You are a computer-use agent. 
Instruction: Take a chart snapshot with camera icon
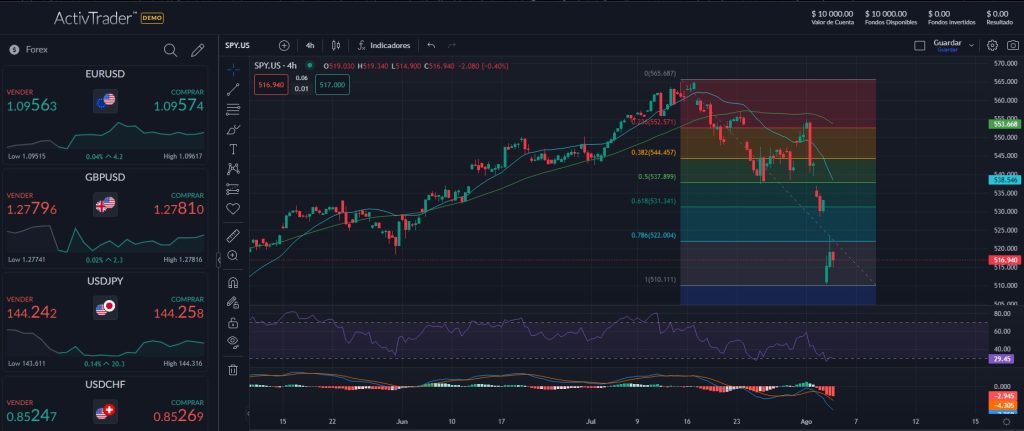point(1011,45)
